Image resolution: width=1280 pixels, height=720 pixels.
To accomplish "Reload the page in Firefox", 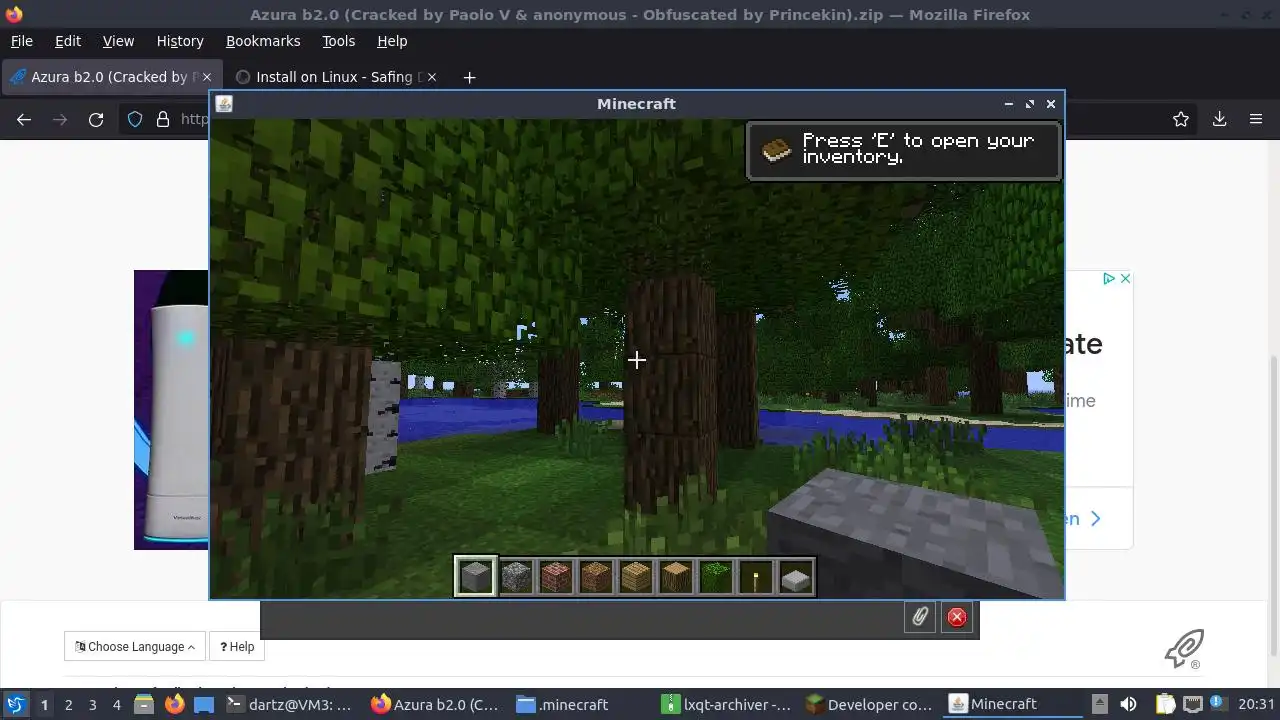I will pos(96,119).
